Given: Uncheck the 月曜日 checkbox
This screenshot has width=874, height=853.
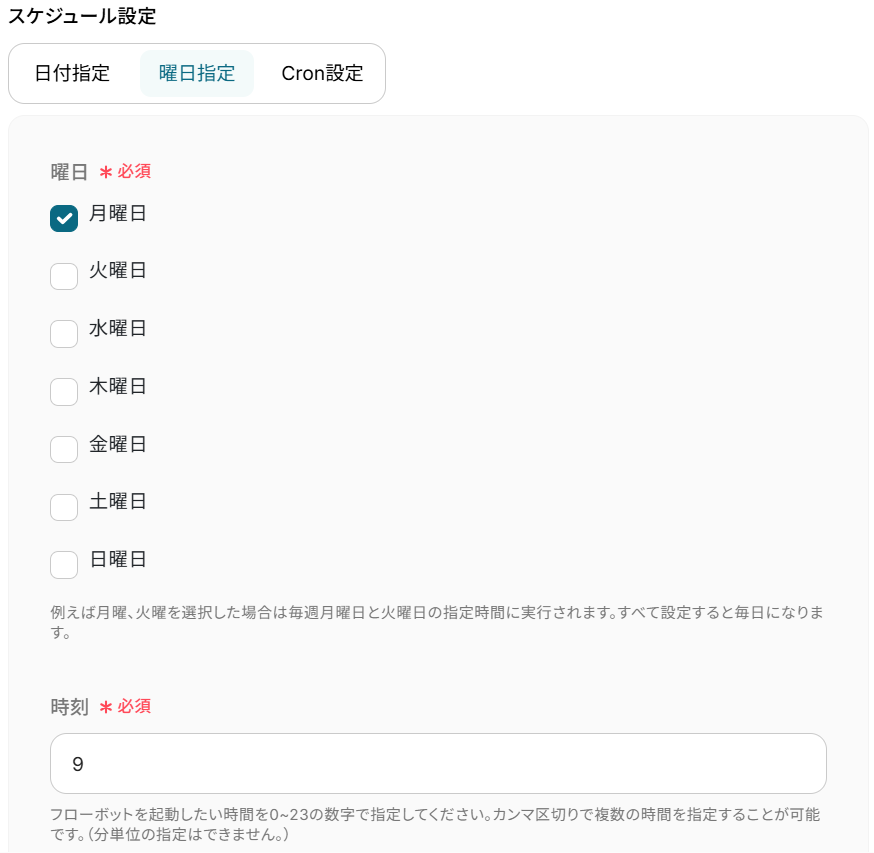Looking at the screenshot, I should tap(64, 219).
